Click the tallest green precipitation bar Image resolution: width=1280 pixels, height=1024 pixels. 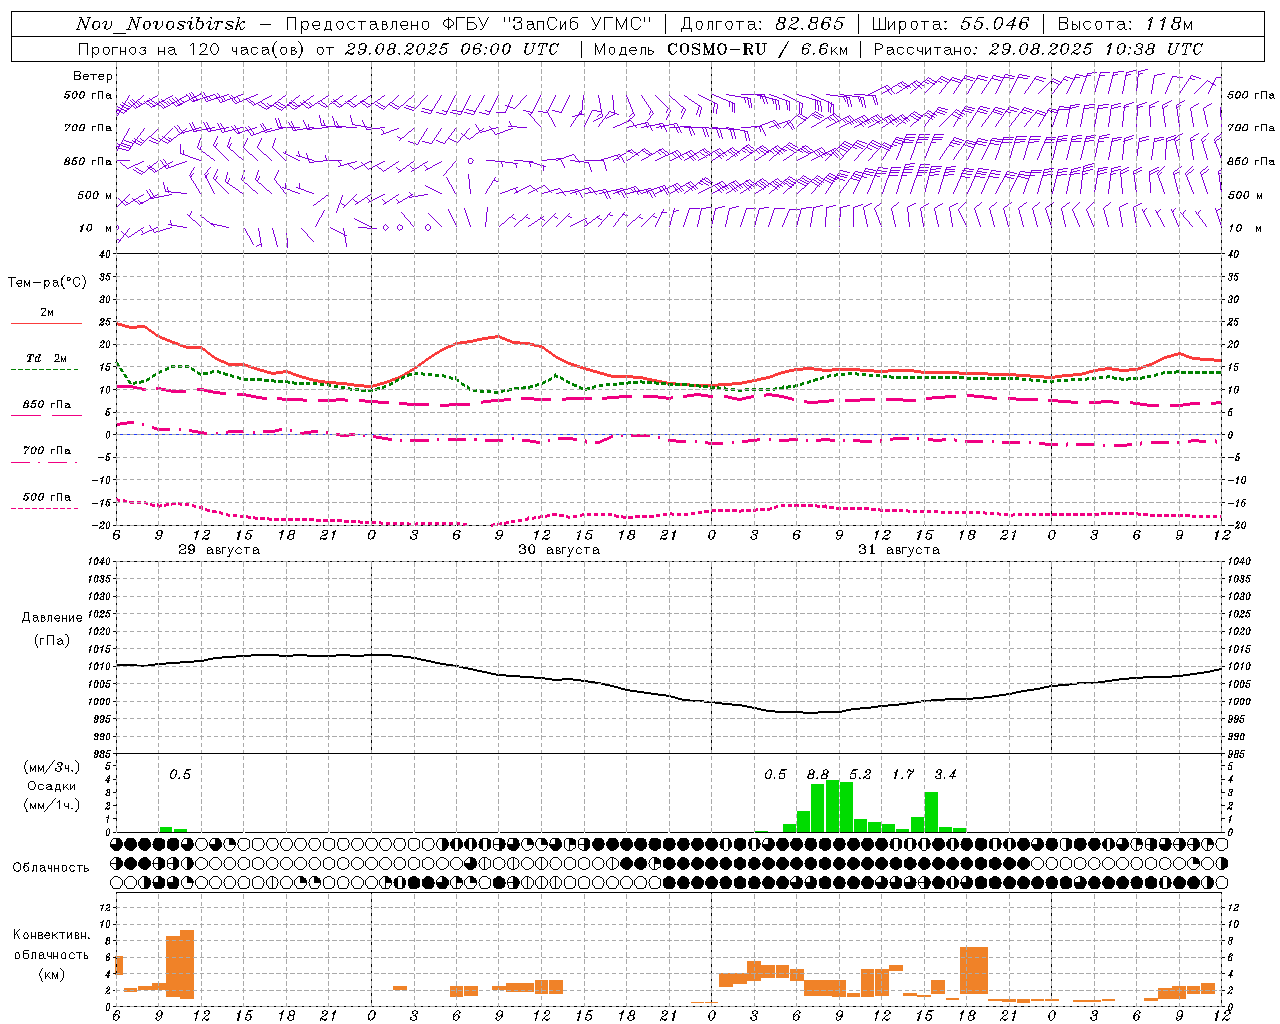click(832, 806)
